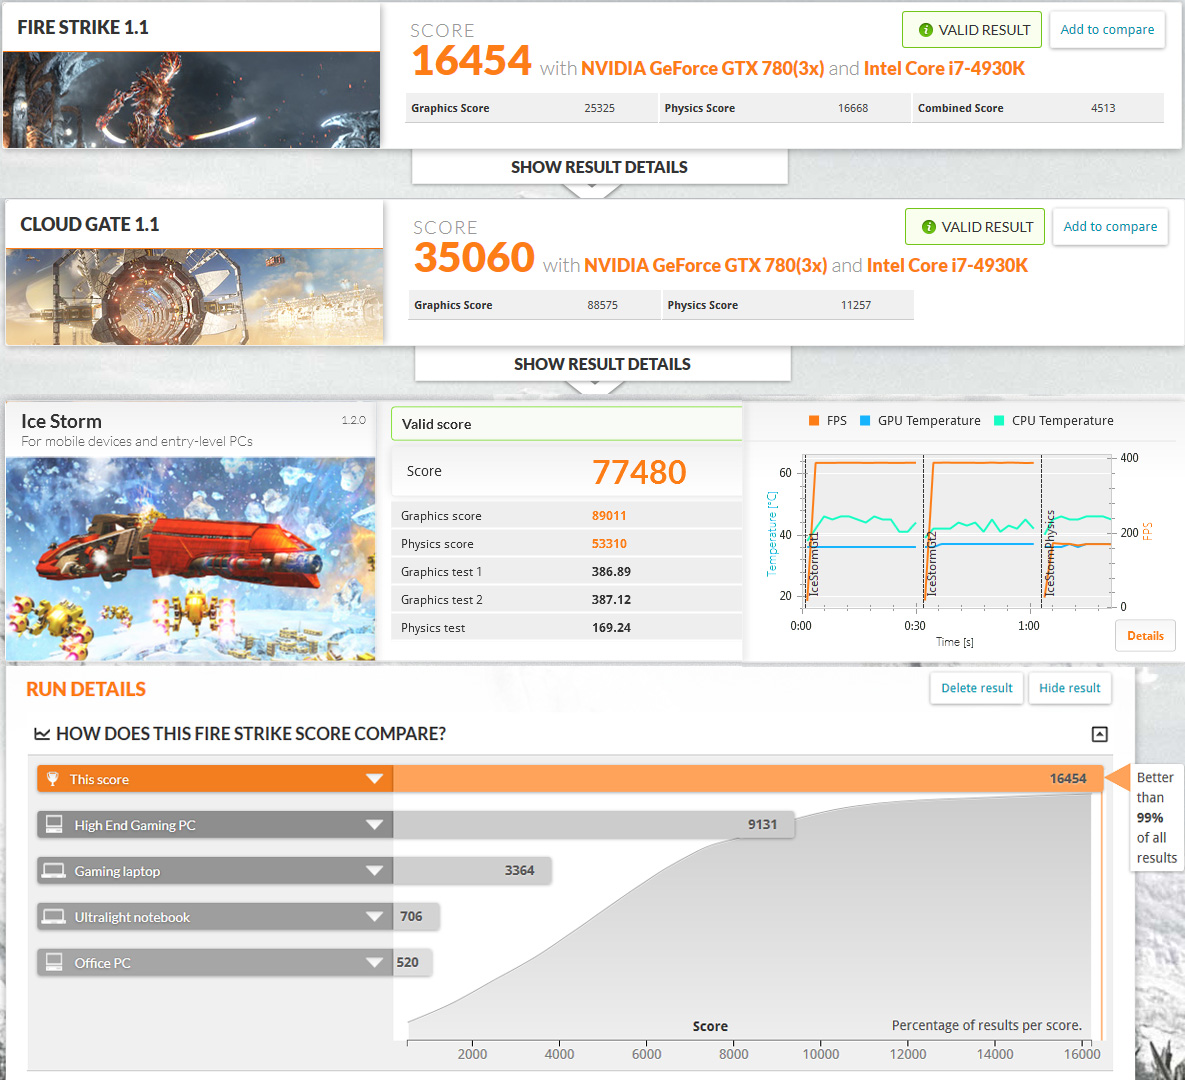Click the 16454 value on the orange bar
1185x1080 pixels.
tap(1068, 778)
